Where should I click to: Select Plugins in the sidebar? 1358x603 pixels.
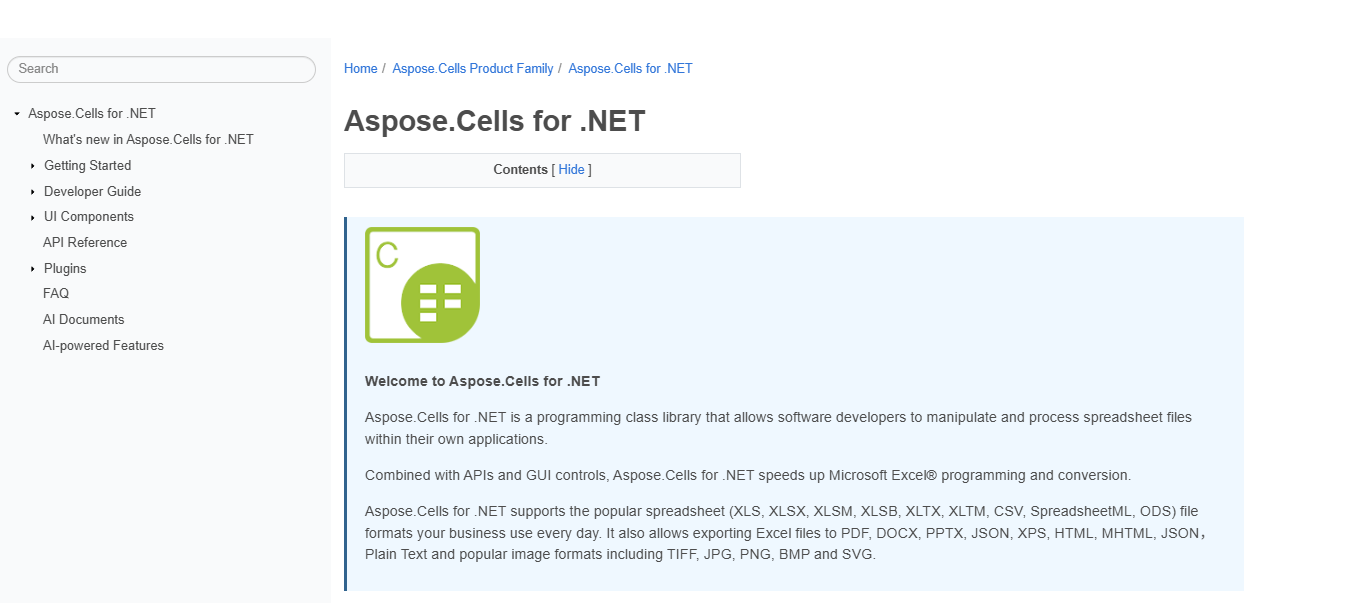click(x=65, y=269)
